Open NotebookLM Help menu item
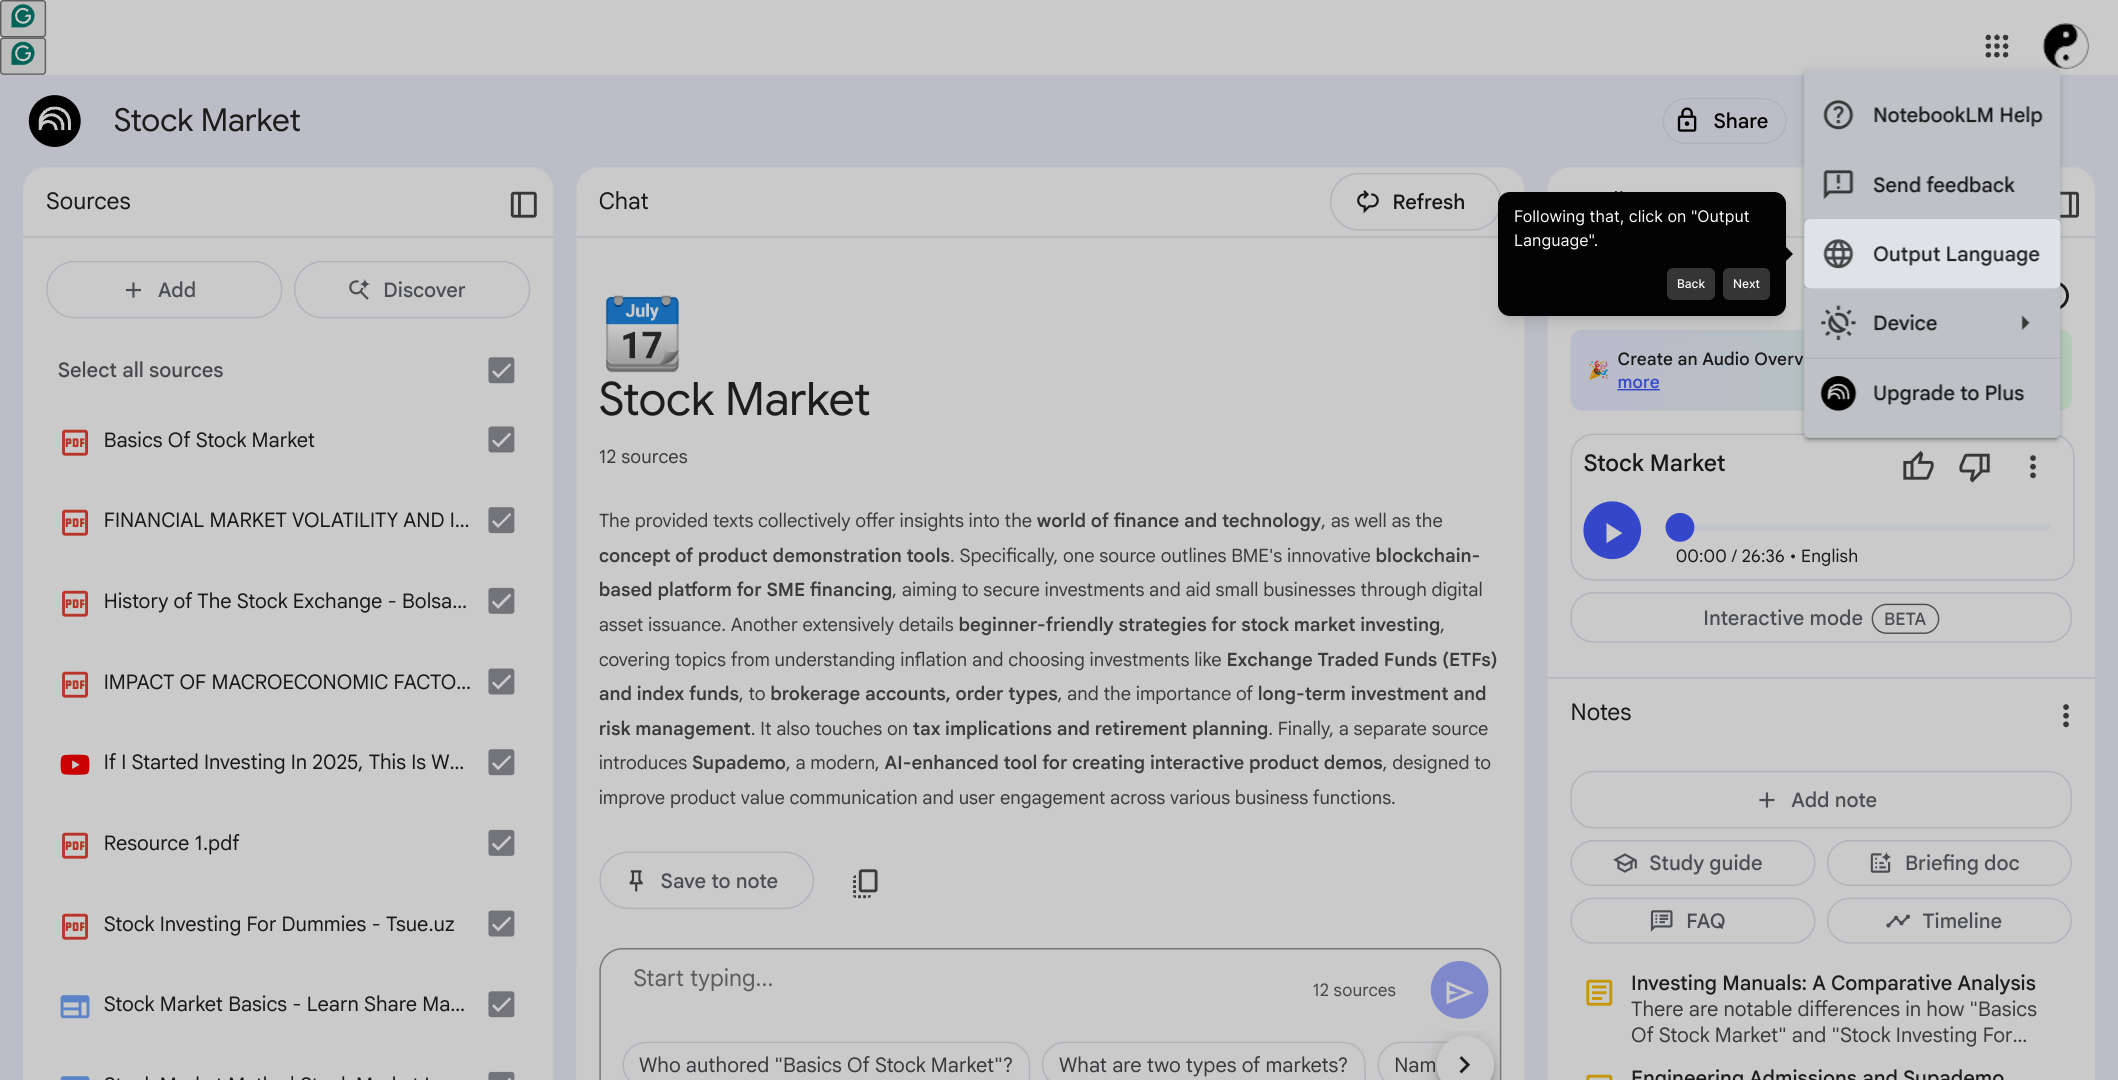The image size is (2118, 1080). [x=1932, y=115]
